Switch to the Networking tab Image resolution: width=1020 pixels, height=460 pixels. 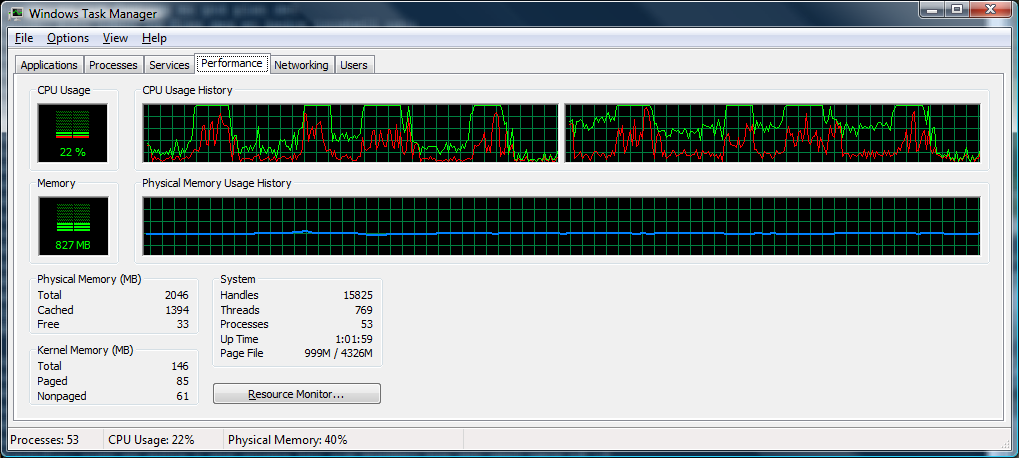coord(301,65)
